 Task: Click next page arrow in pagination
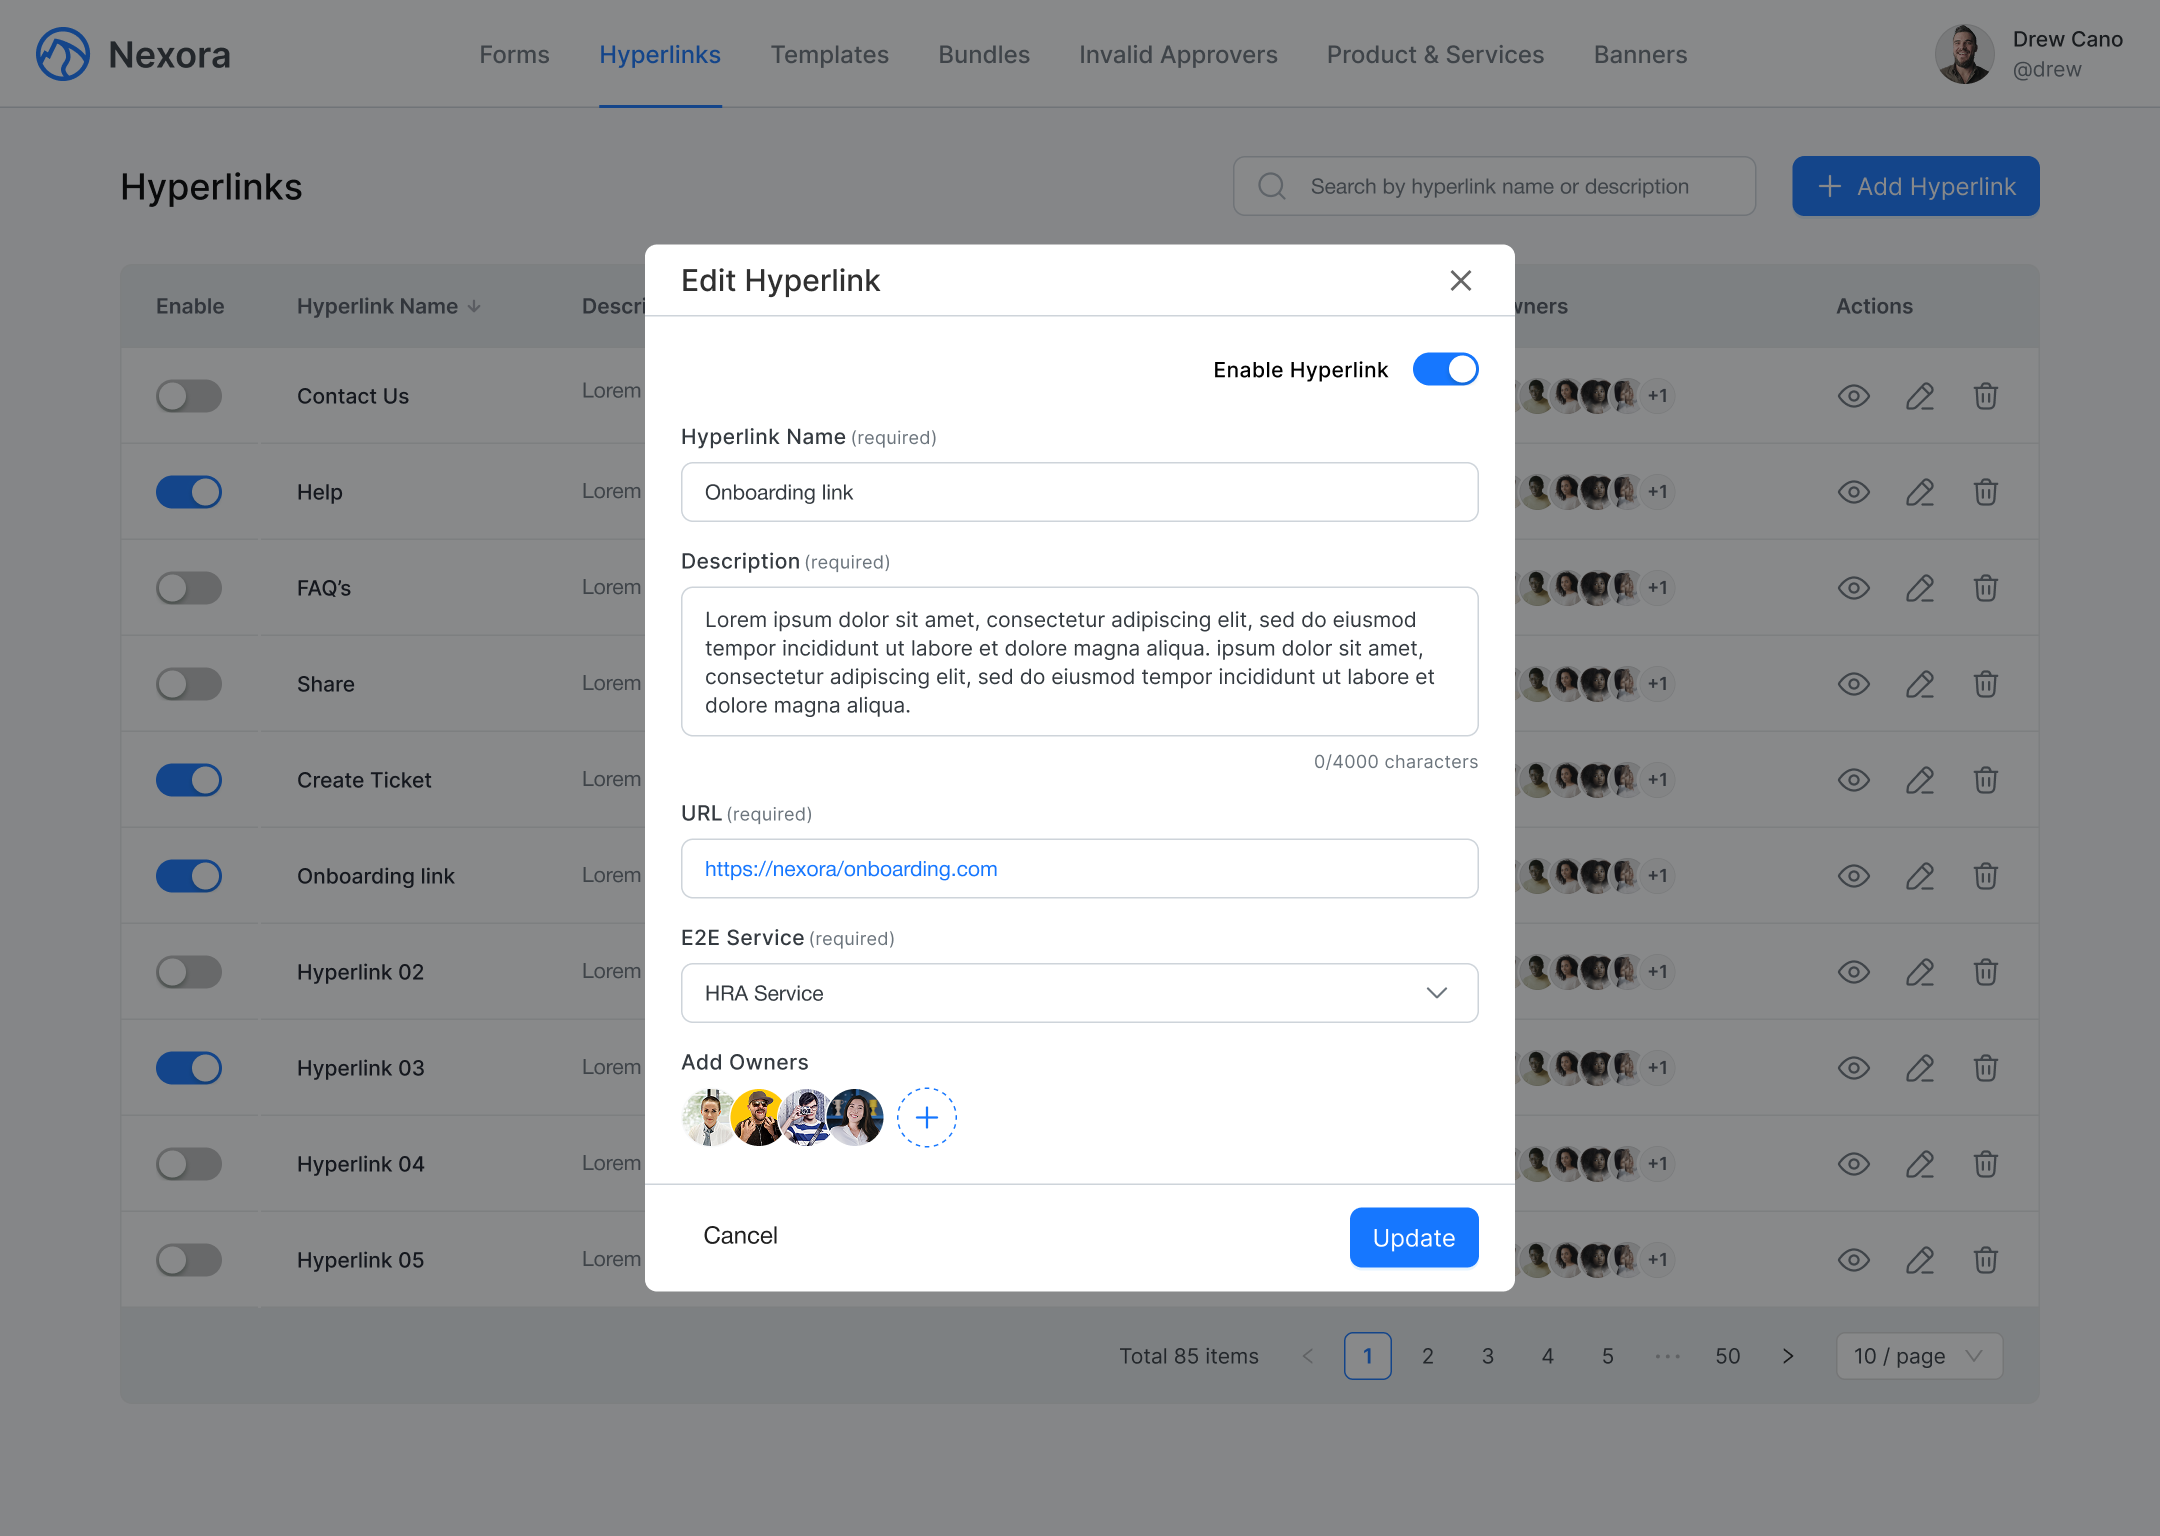click(1788, 1356)
